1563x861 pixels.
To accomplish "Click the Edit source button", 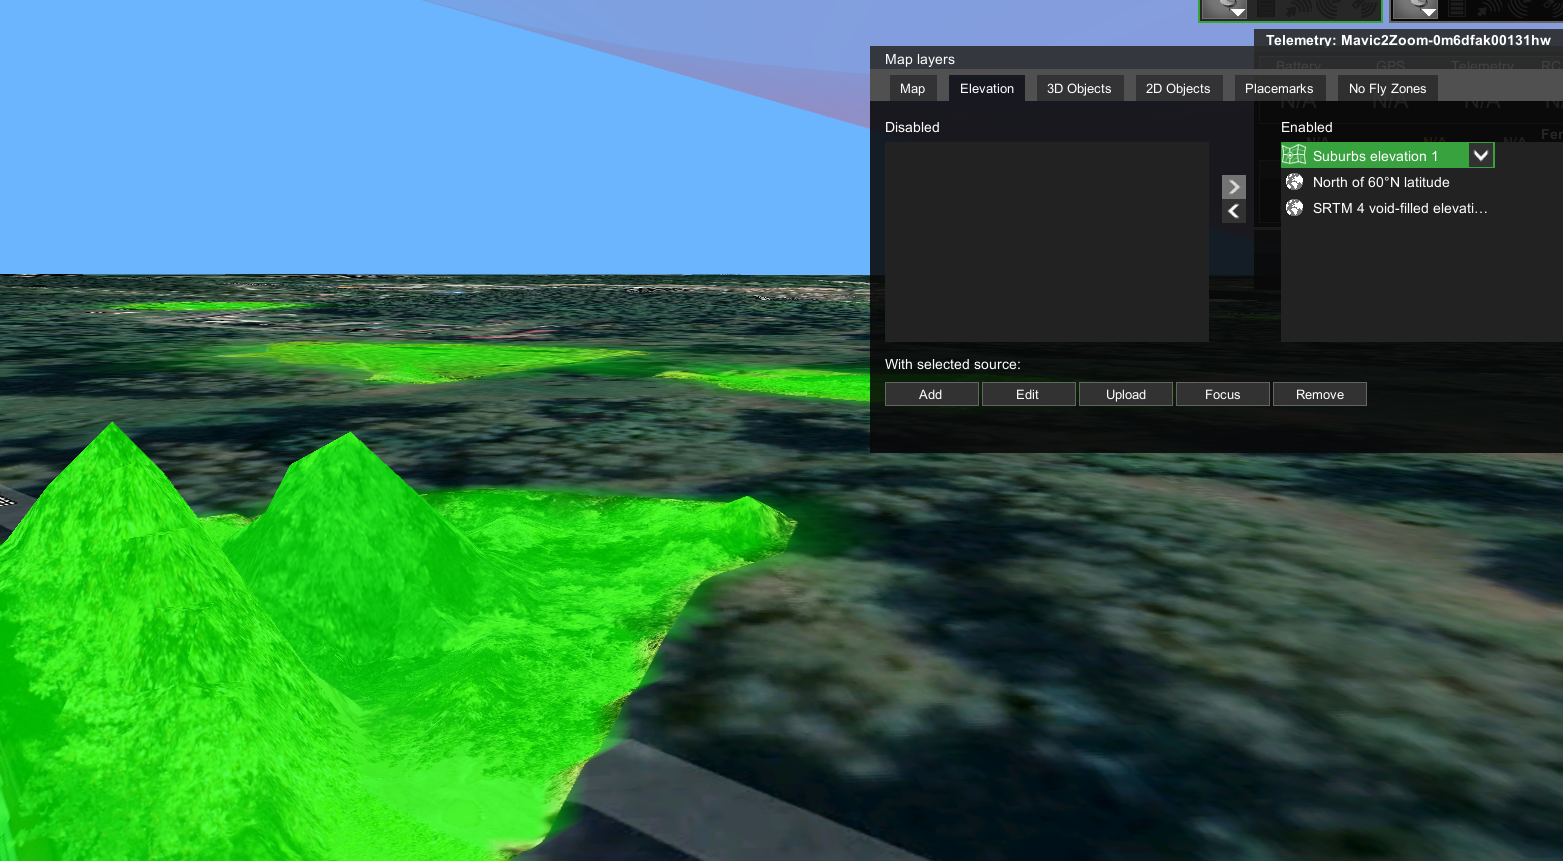I will point(1028,394).
